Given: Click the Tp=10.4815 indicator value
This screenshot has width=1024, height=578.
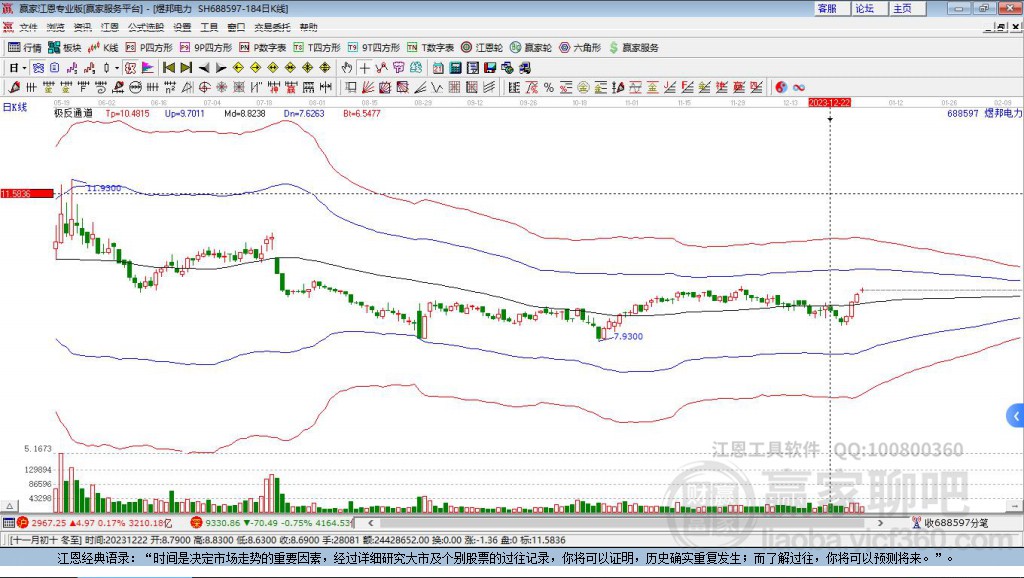Looking at the screenshot, I should click(x=127, y=113).
